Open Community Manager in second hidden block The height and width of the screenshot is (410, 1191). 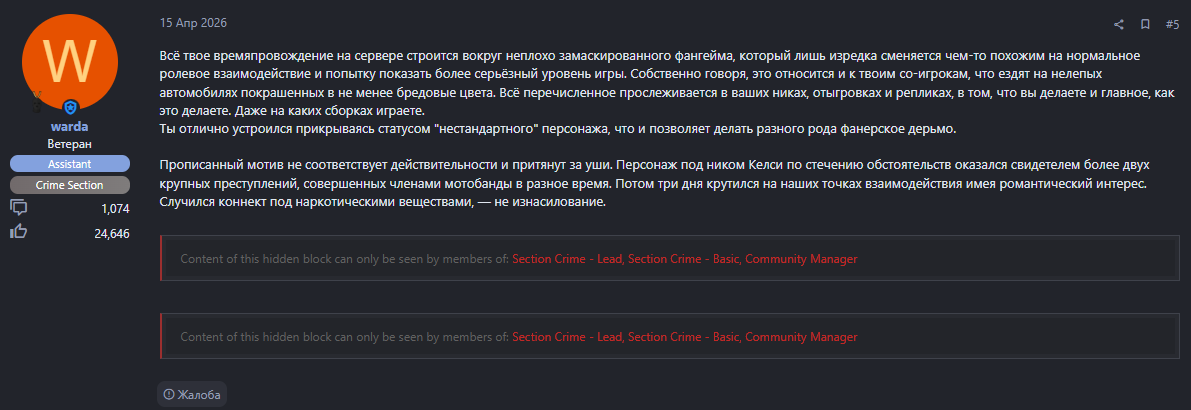(x=801, y=337)
